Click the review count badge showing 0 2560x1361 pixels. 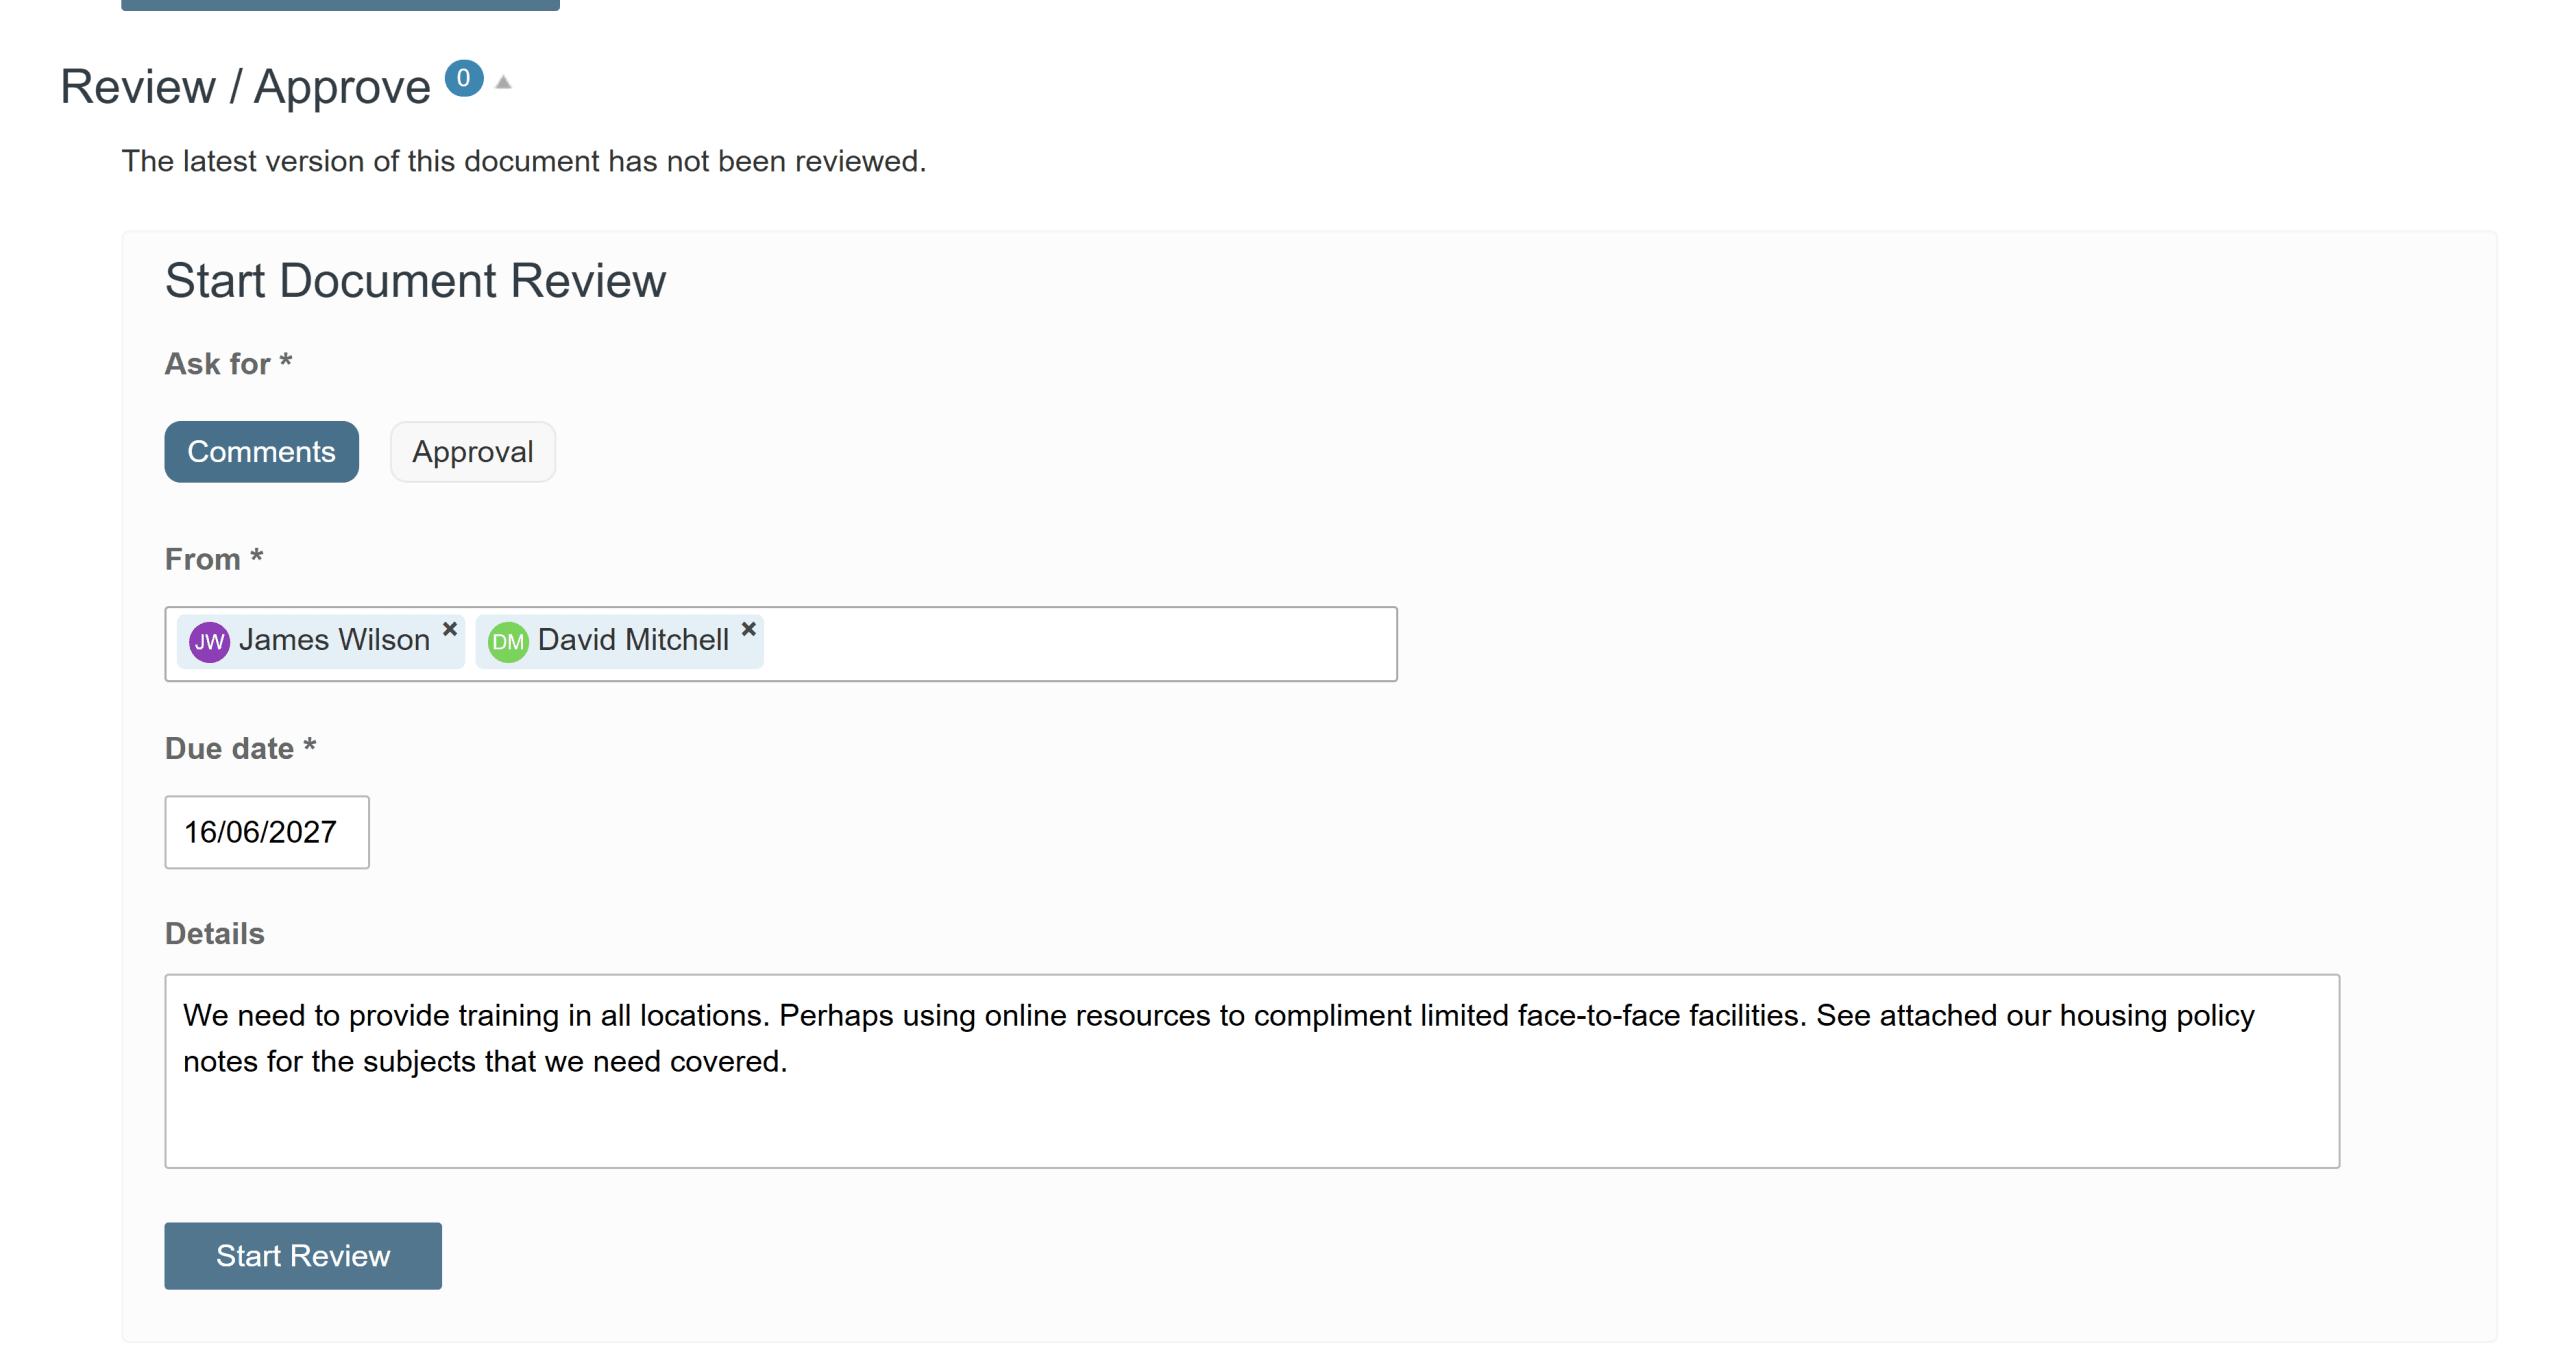[x=463, y=78]
